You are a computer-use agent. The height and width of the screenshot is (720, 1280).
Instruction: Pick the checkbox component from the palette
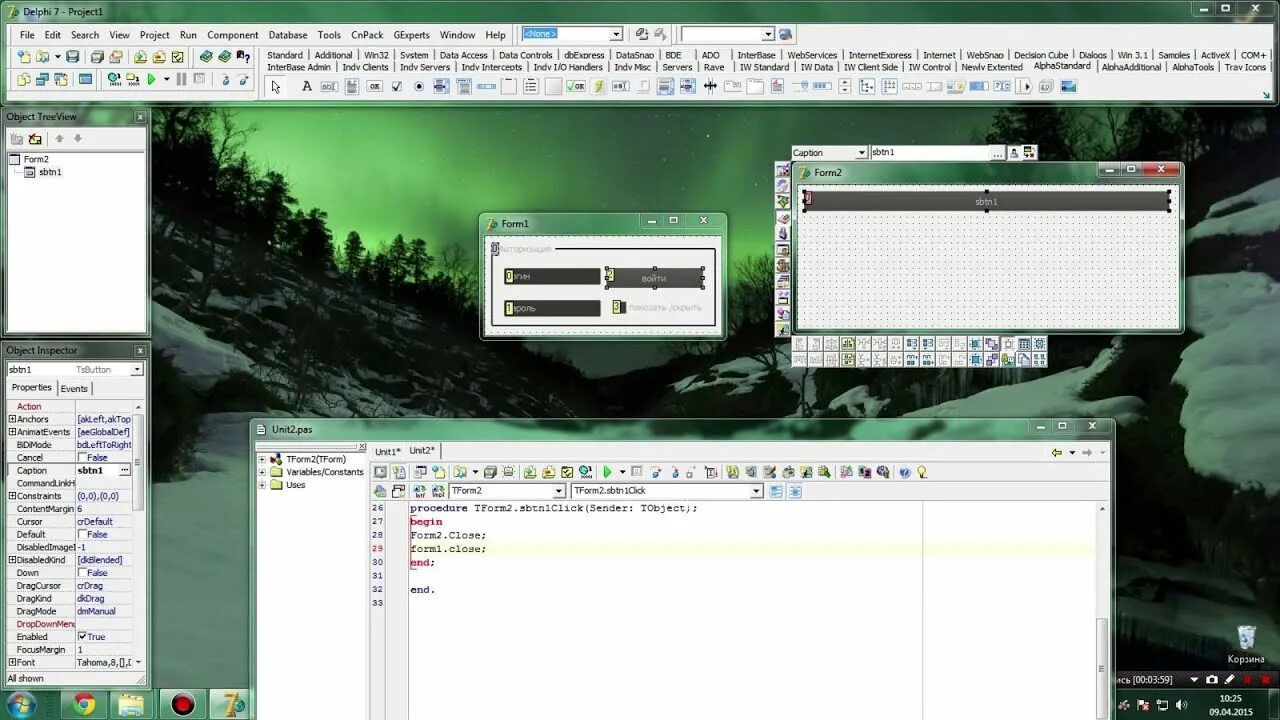tap(397, 87)
